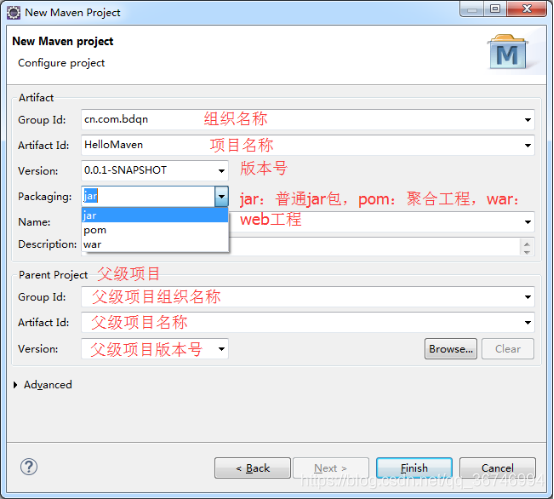Open the Artifact Group Id dropdown arrow

(x=528, y=120)
